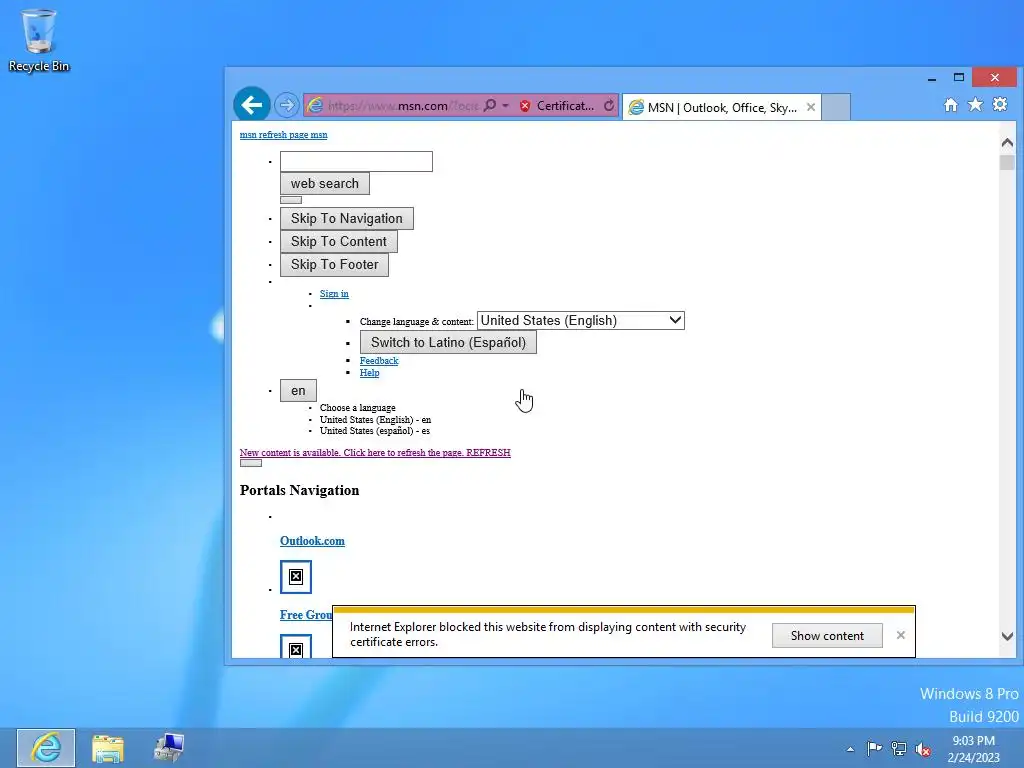Open Action Center flag icon
The width and height of the screenshot is (1024, 768).
tap(874, 748)
